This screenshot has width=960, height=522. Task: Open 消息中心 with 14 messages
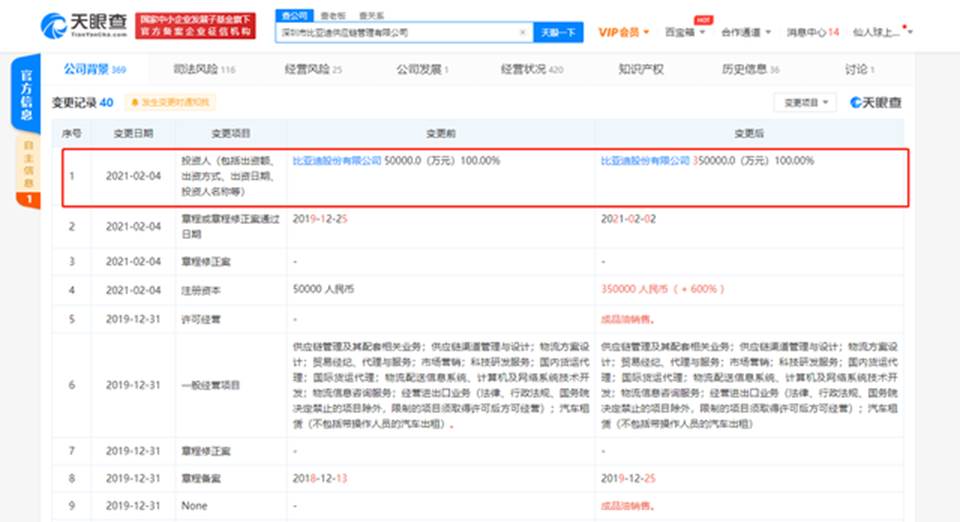812,32
